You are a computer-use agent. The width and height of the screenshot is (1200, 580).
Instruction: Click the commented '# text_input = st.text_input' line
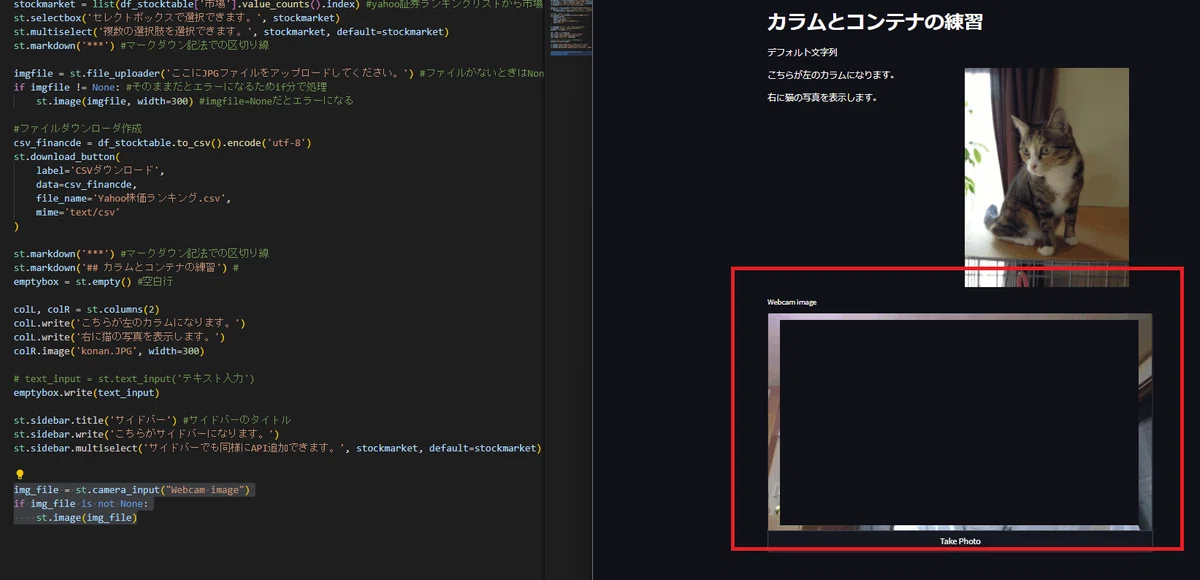pyautogui.click(x=135, y=379)
